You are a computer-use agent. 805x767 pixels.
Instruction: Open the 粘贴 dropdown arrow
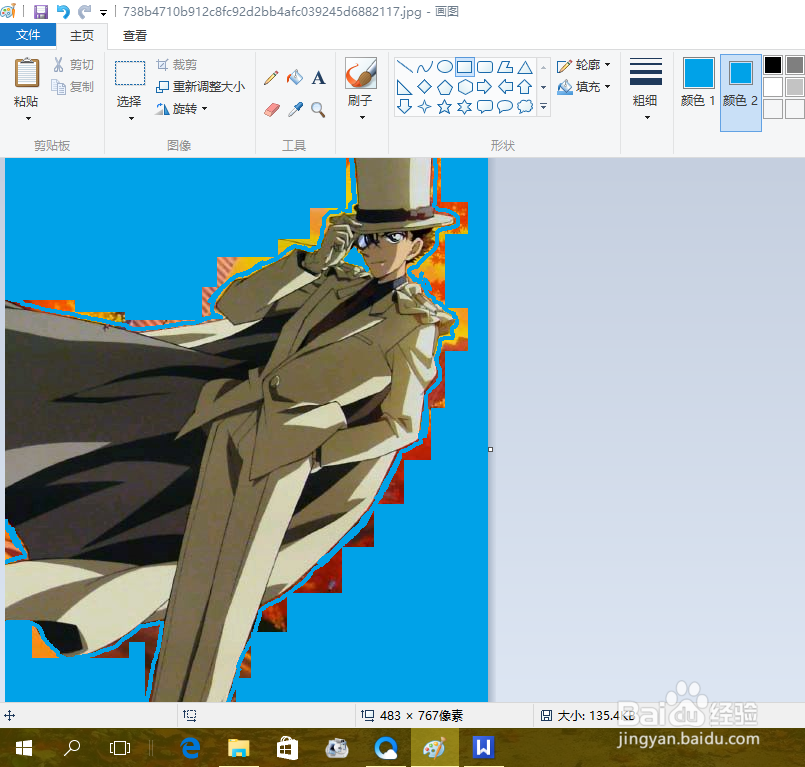click(28, 119)
